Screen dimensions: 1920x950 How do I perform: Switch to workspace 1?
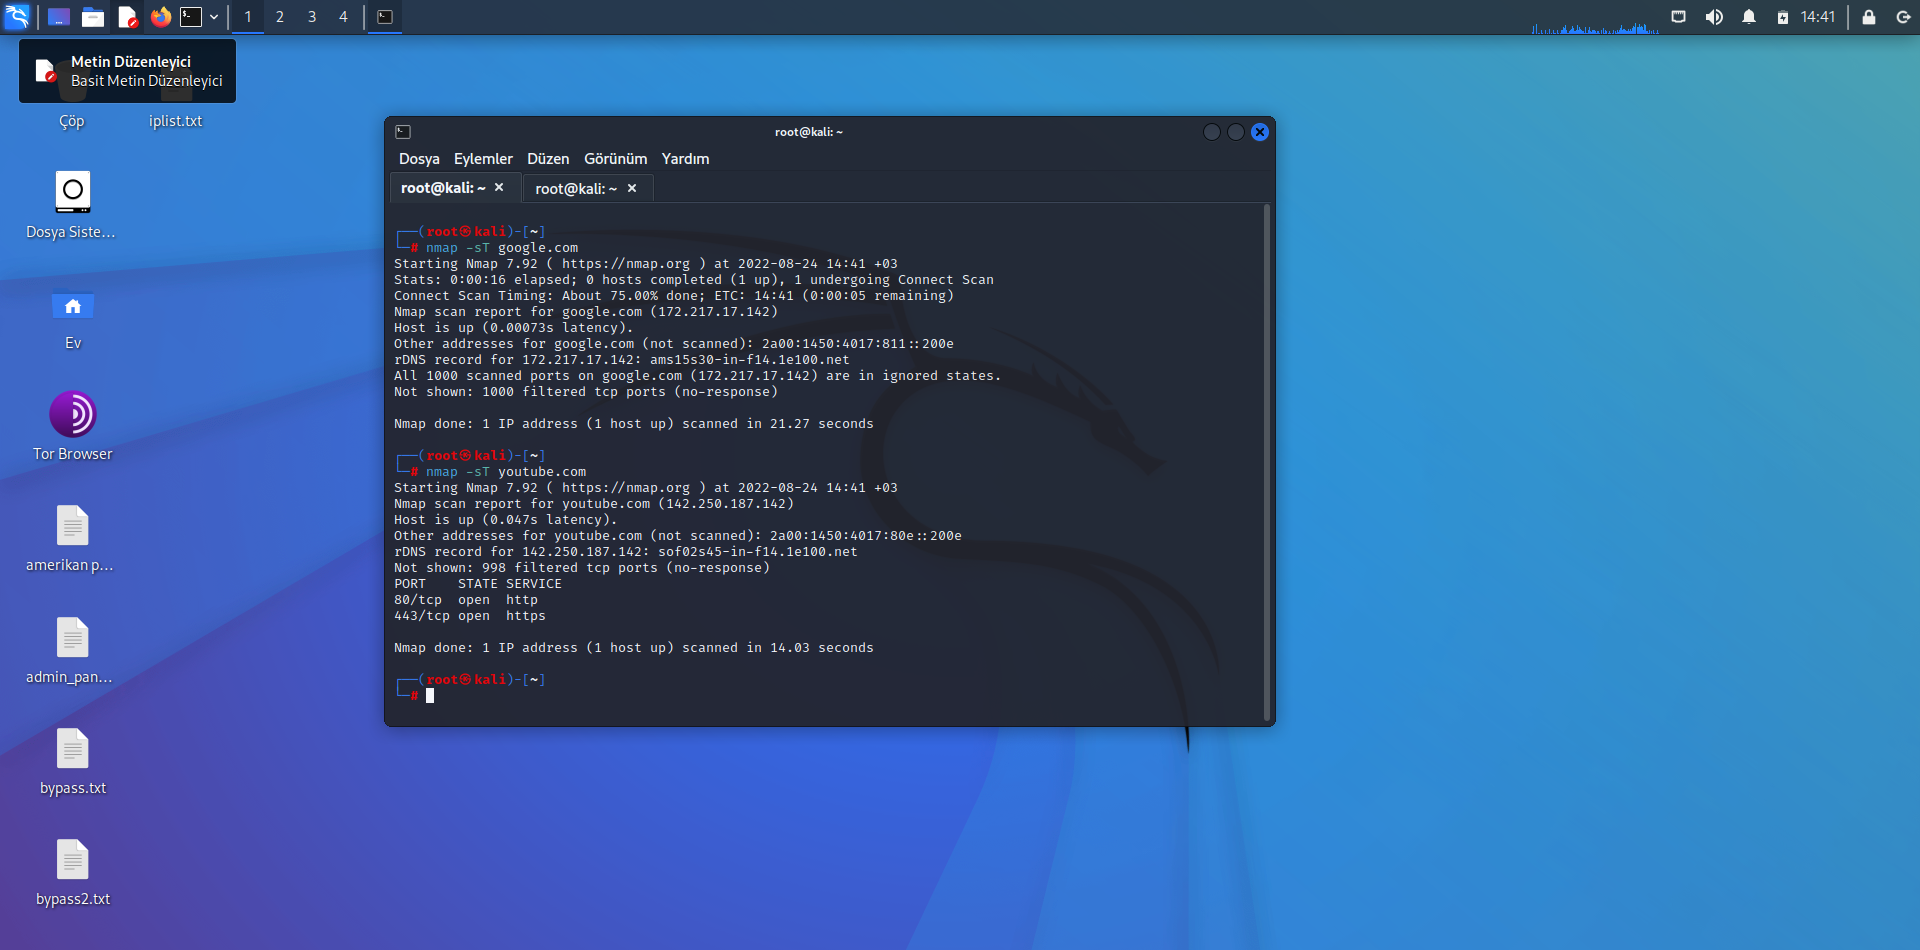coord(248,17)
